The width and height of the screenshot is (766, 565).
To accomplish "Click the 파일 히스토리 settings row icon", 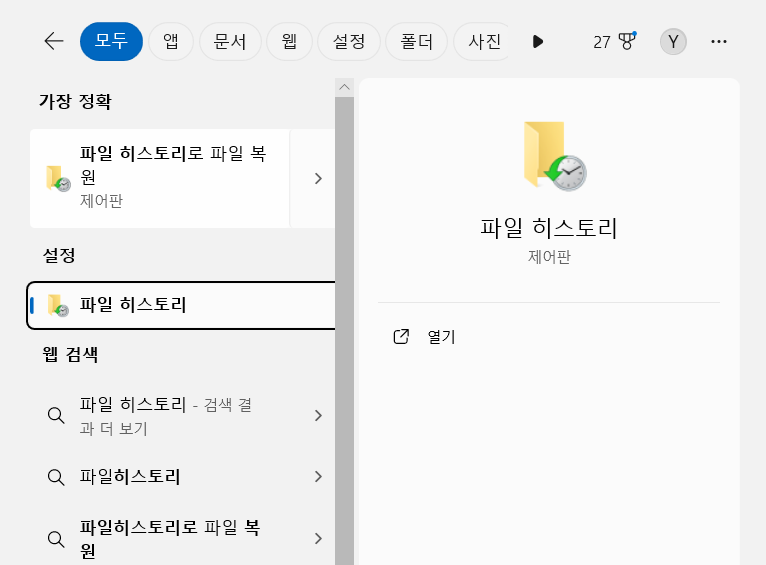I will (x=59, y=306).
